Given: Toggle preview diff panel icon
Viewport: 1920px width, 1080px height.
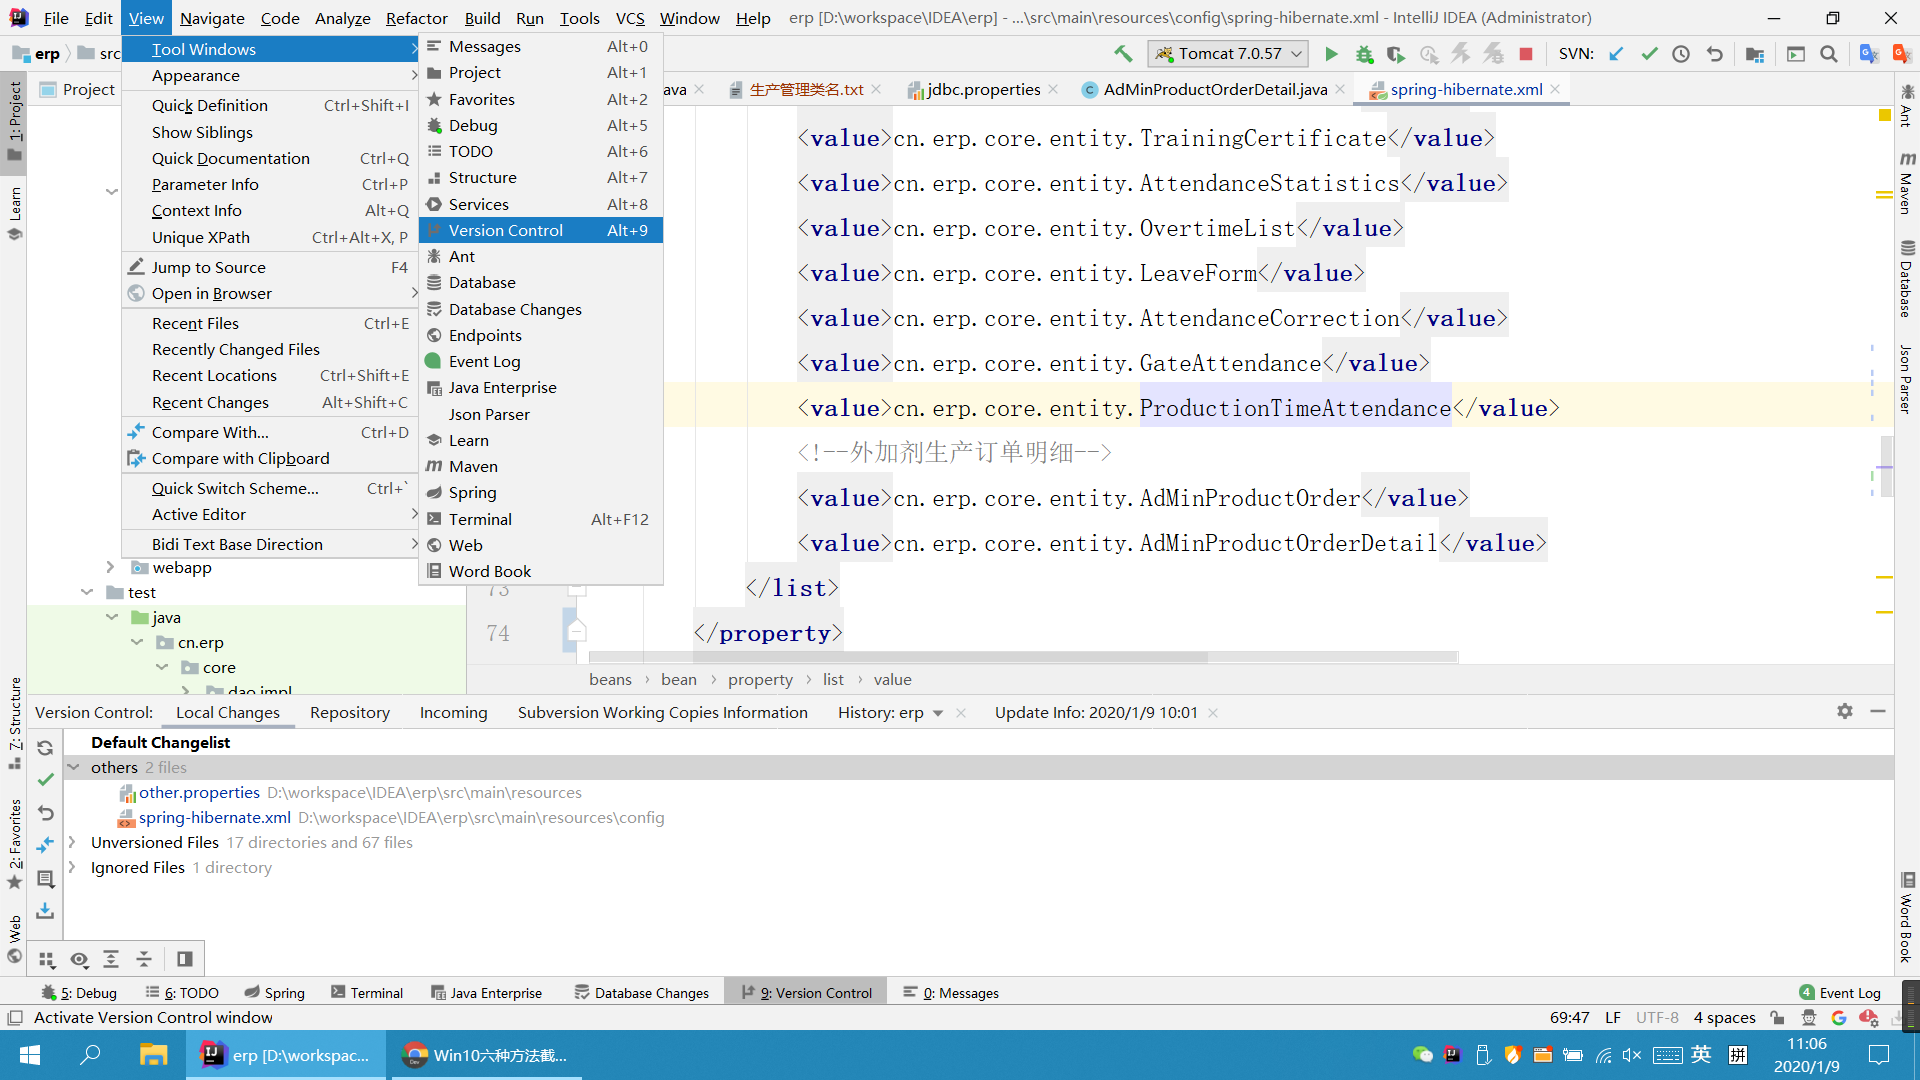Looking at the screenshot, I should (185, 959).
